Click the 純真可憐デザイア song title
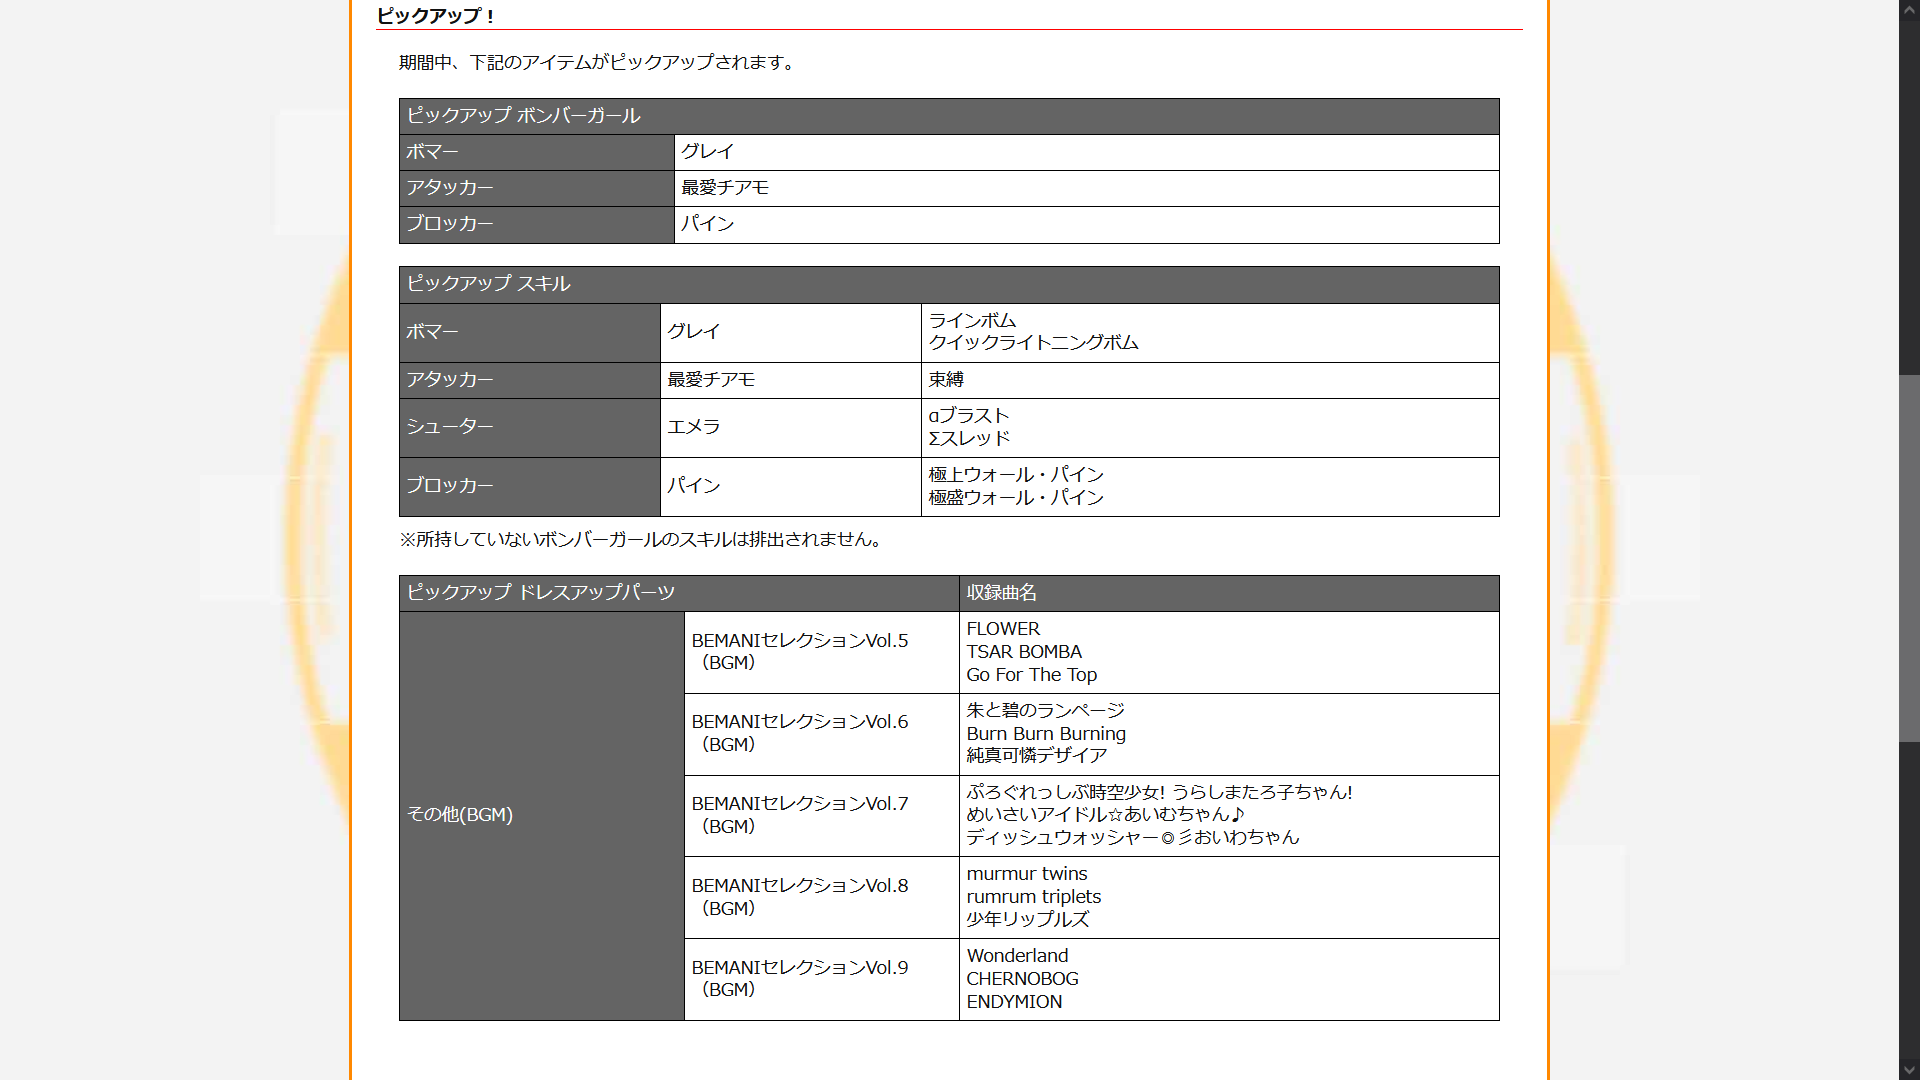1920x1080 pixels. tap(1037, 756)
